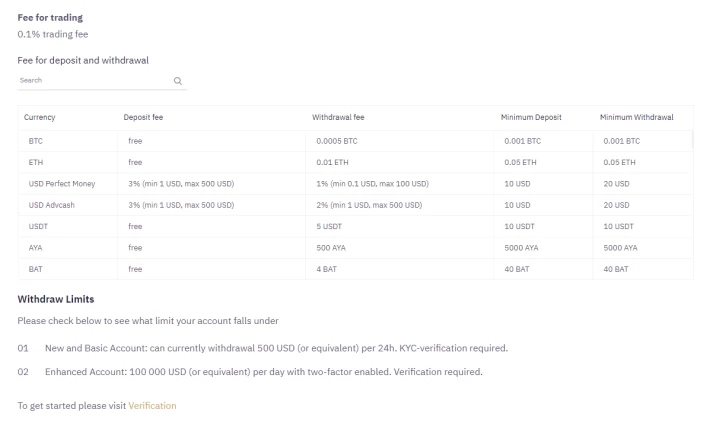The image size is (710, 435).
Task: Click the 5000 AYA minimum deposit cell
Action: (x=521, y=248)
